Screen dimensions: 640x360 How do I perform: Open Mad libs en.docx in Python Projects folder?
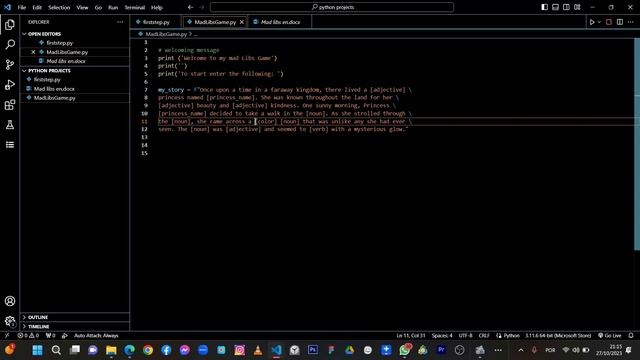pos(75,89)
